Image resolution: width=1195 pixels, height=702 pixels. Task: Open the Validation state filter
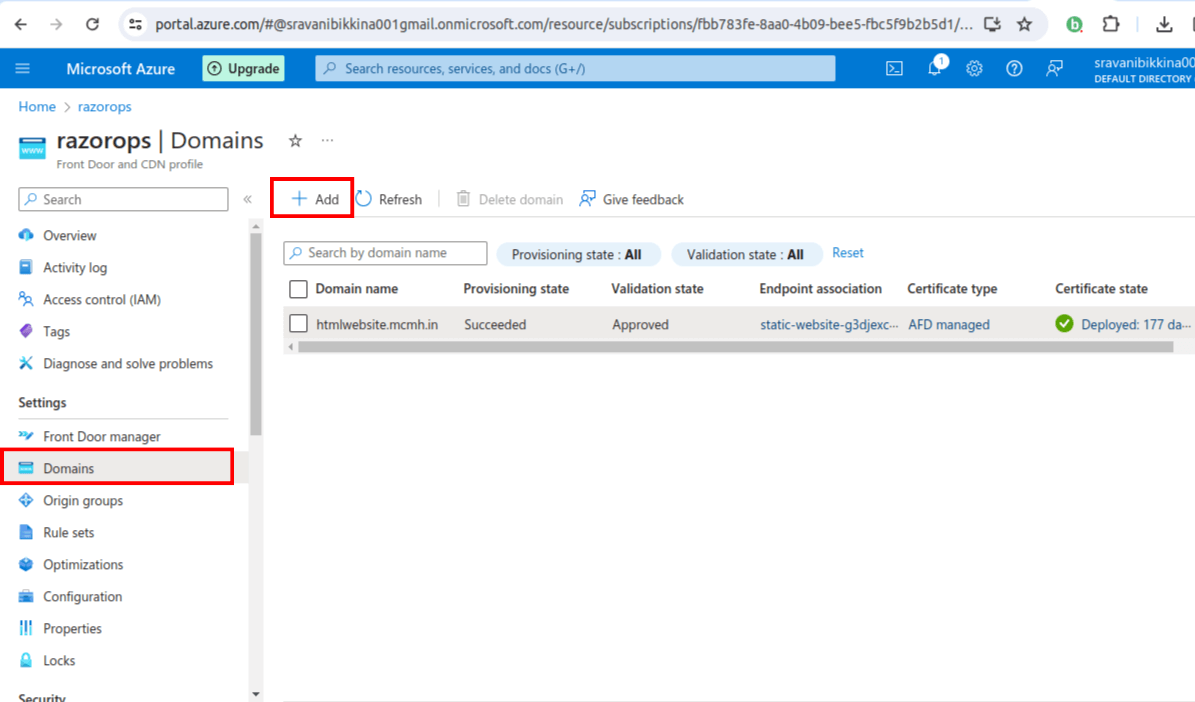click(746, 254)
